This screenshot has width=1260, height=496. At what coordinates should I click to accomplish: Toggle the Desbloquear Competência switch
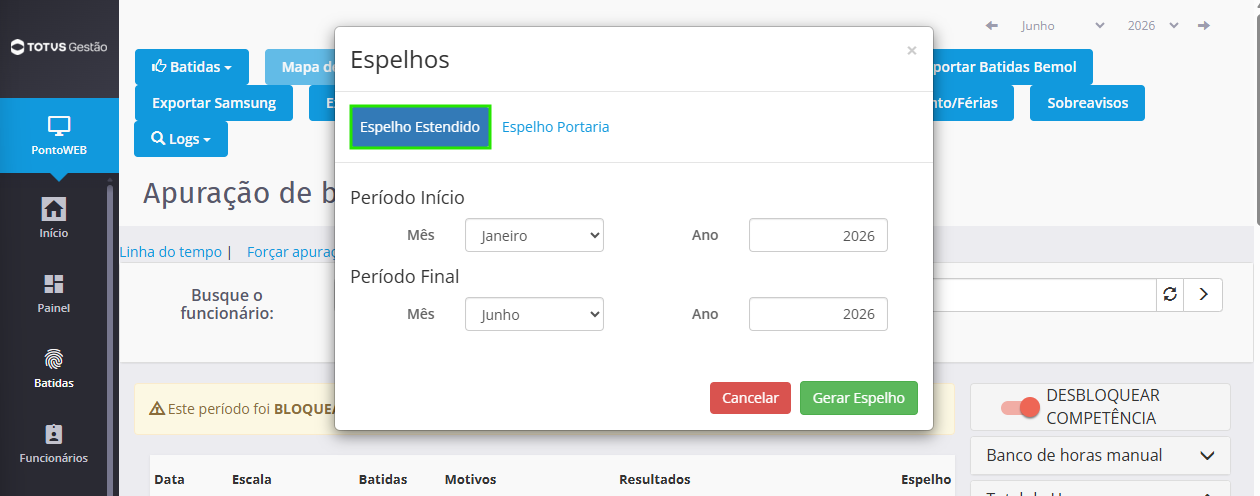click(1021, 407)
